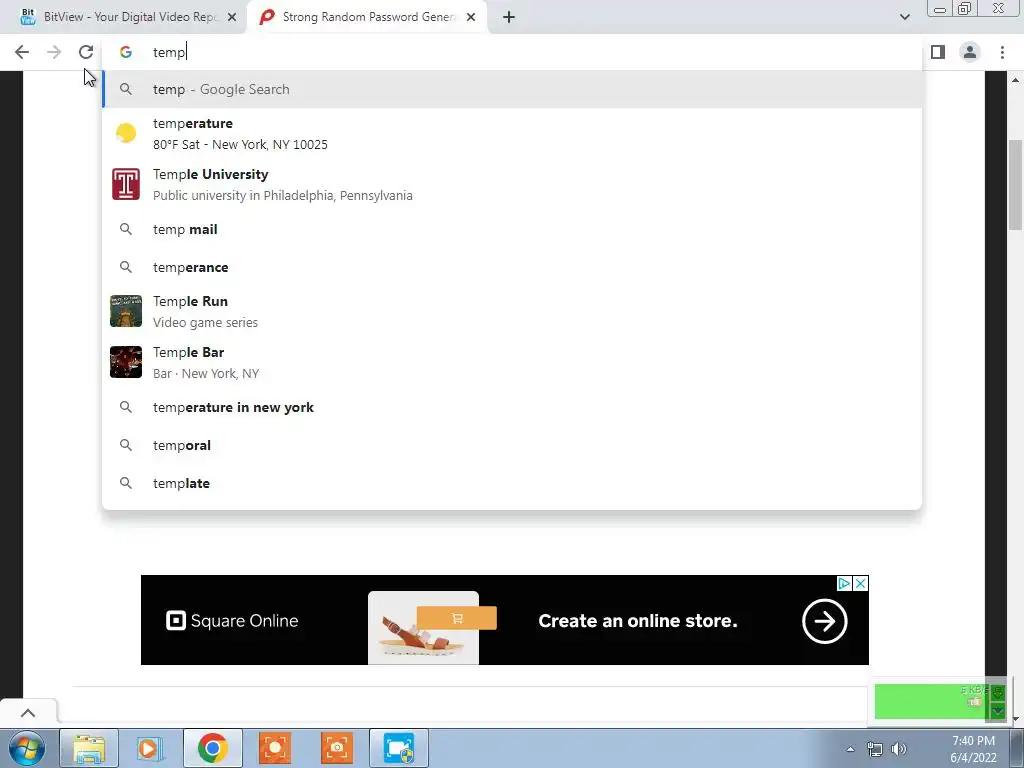The width and height of the screenshot is (1024, 768).
Task: Click the Google G icon in address bar
Action: click(125, 52)
